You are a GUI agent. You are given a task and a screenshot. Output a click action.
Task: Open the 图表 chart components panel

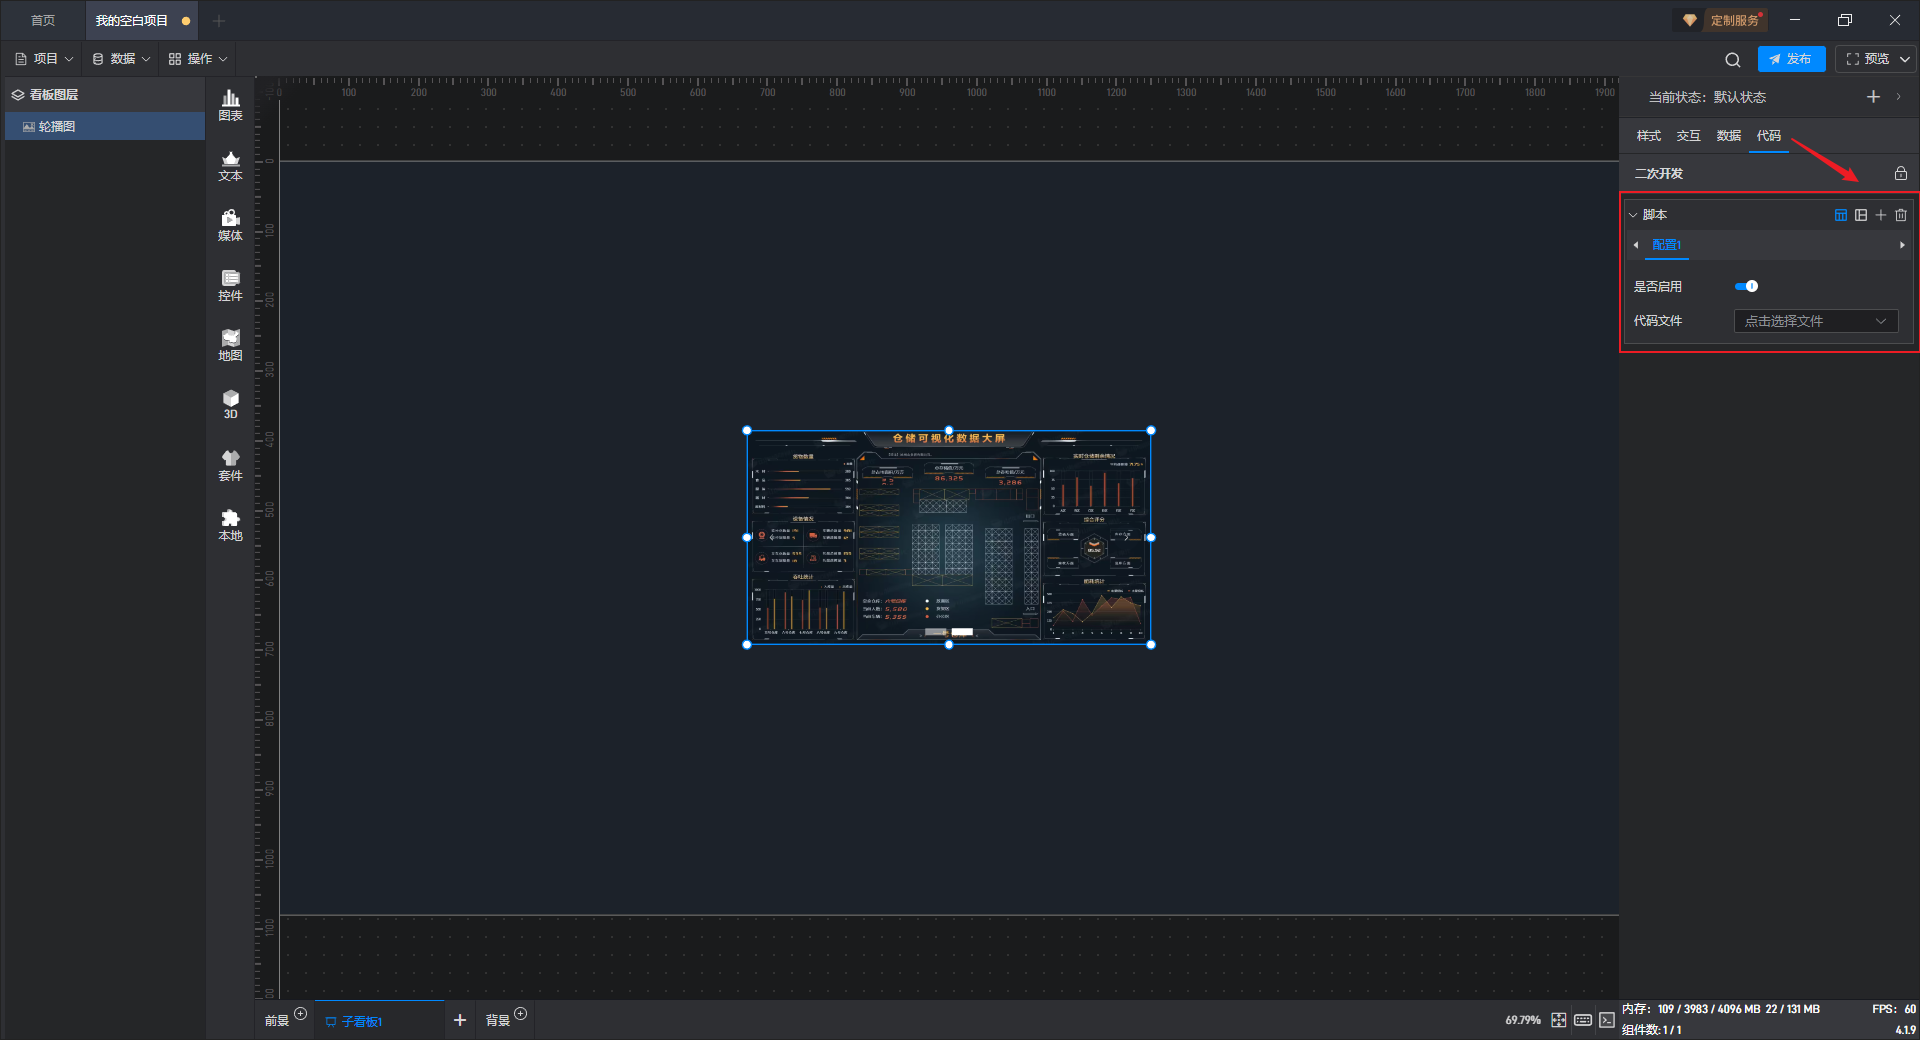(230, 105)
